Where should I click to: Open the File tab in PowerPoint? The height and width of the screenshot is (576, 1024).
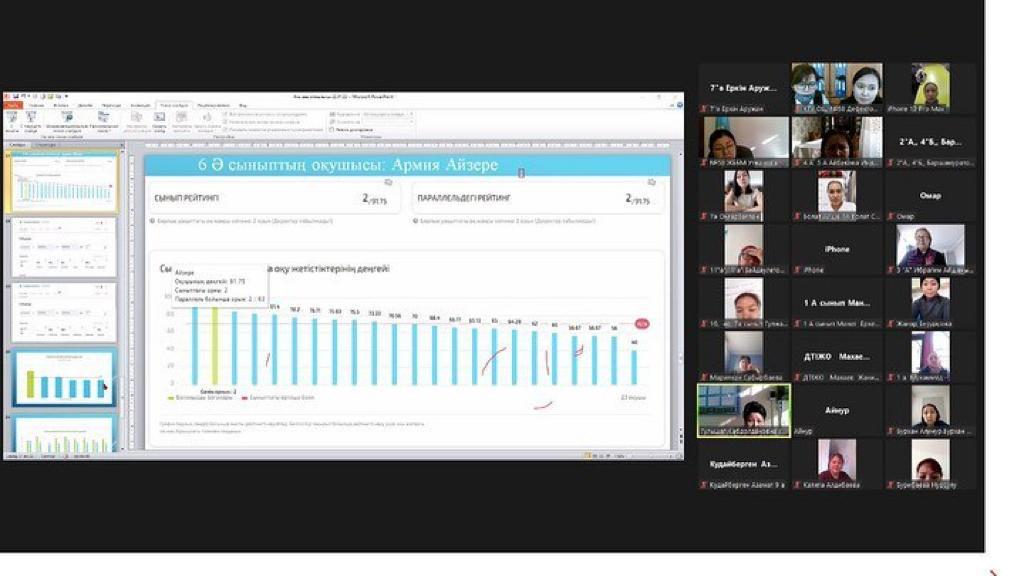(13, 104)
